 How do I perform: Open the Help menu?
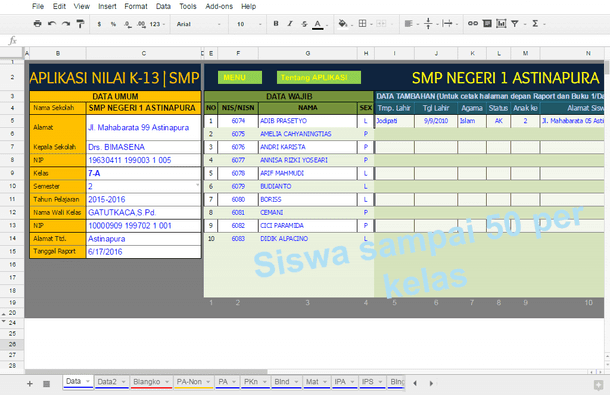pos(248,6)
